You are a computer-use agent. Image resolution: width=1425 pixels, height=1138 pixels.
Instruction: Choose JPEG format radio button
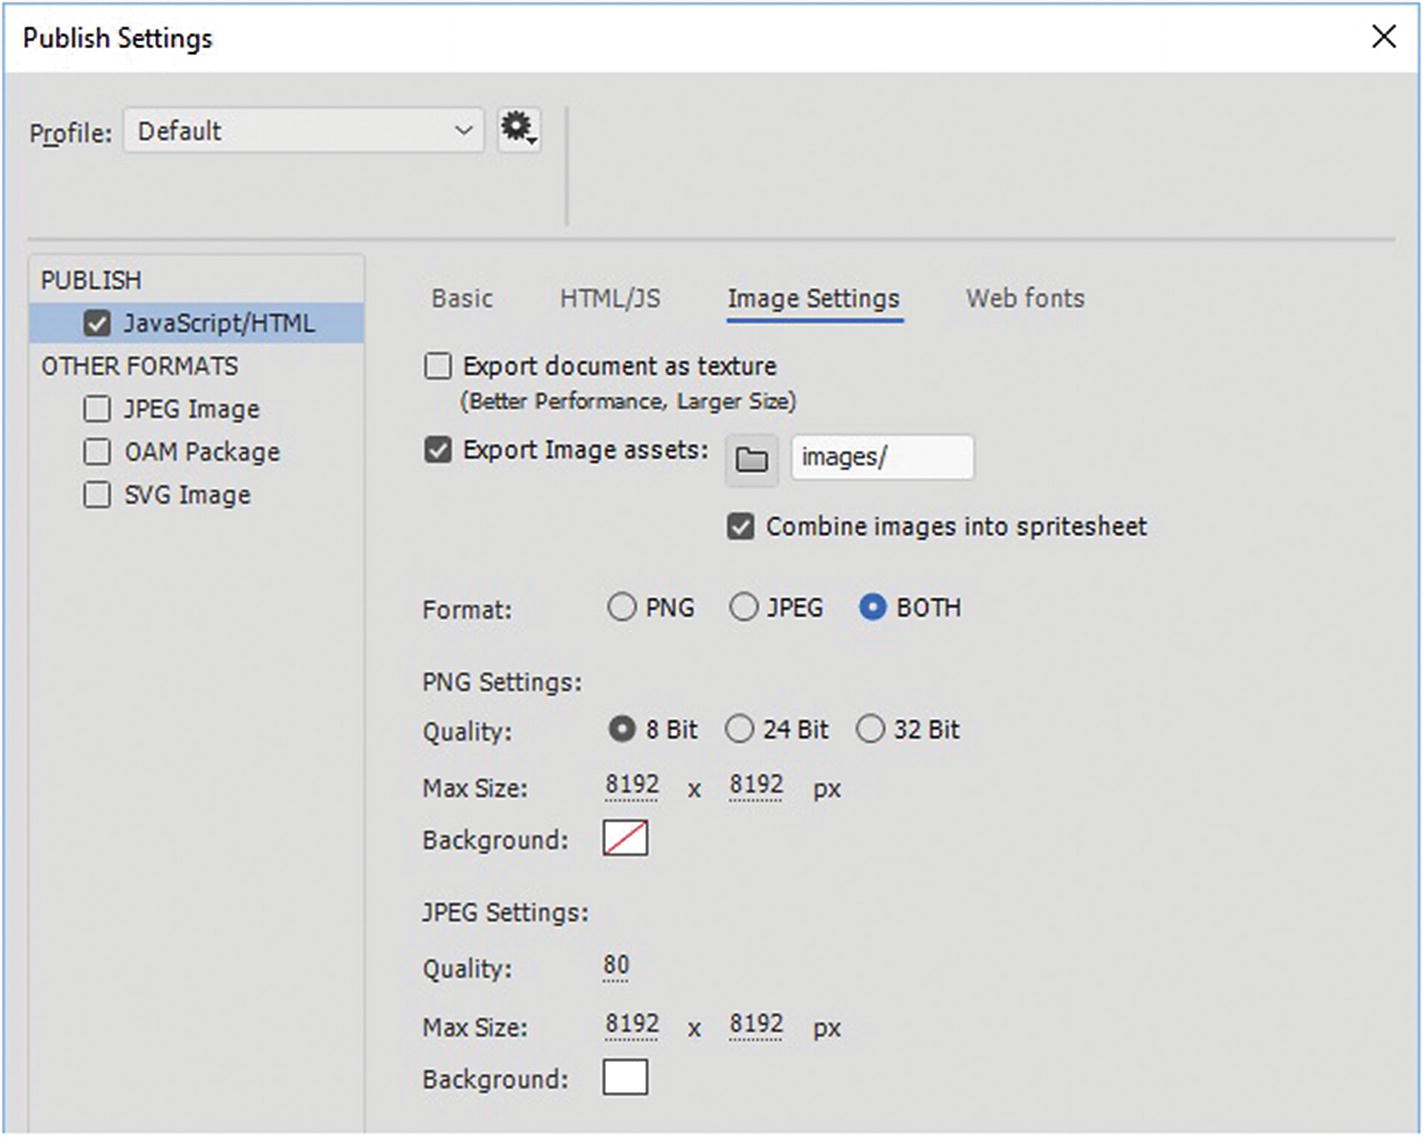pyautogui.click(x=744, y=608)
